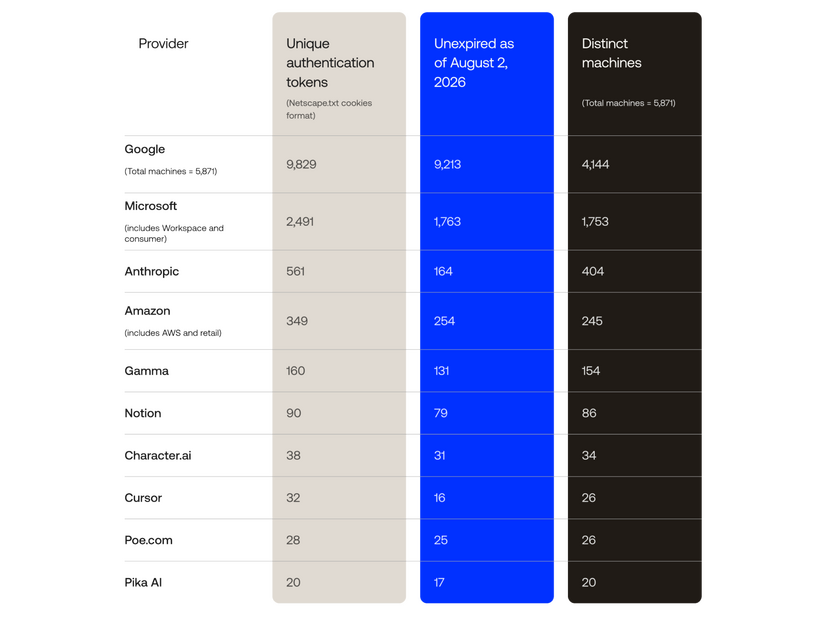
Task: Click the Provider column header
Action: pos(163,44)
